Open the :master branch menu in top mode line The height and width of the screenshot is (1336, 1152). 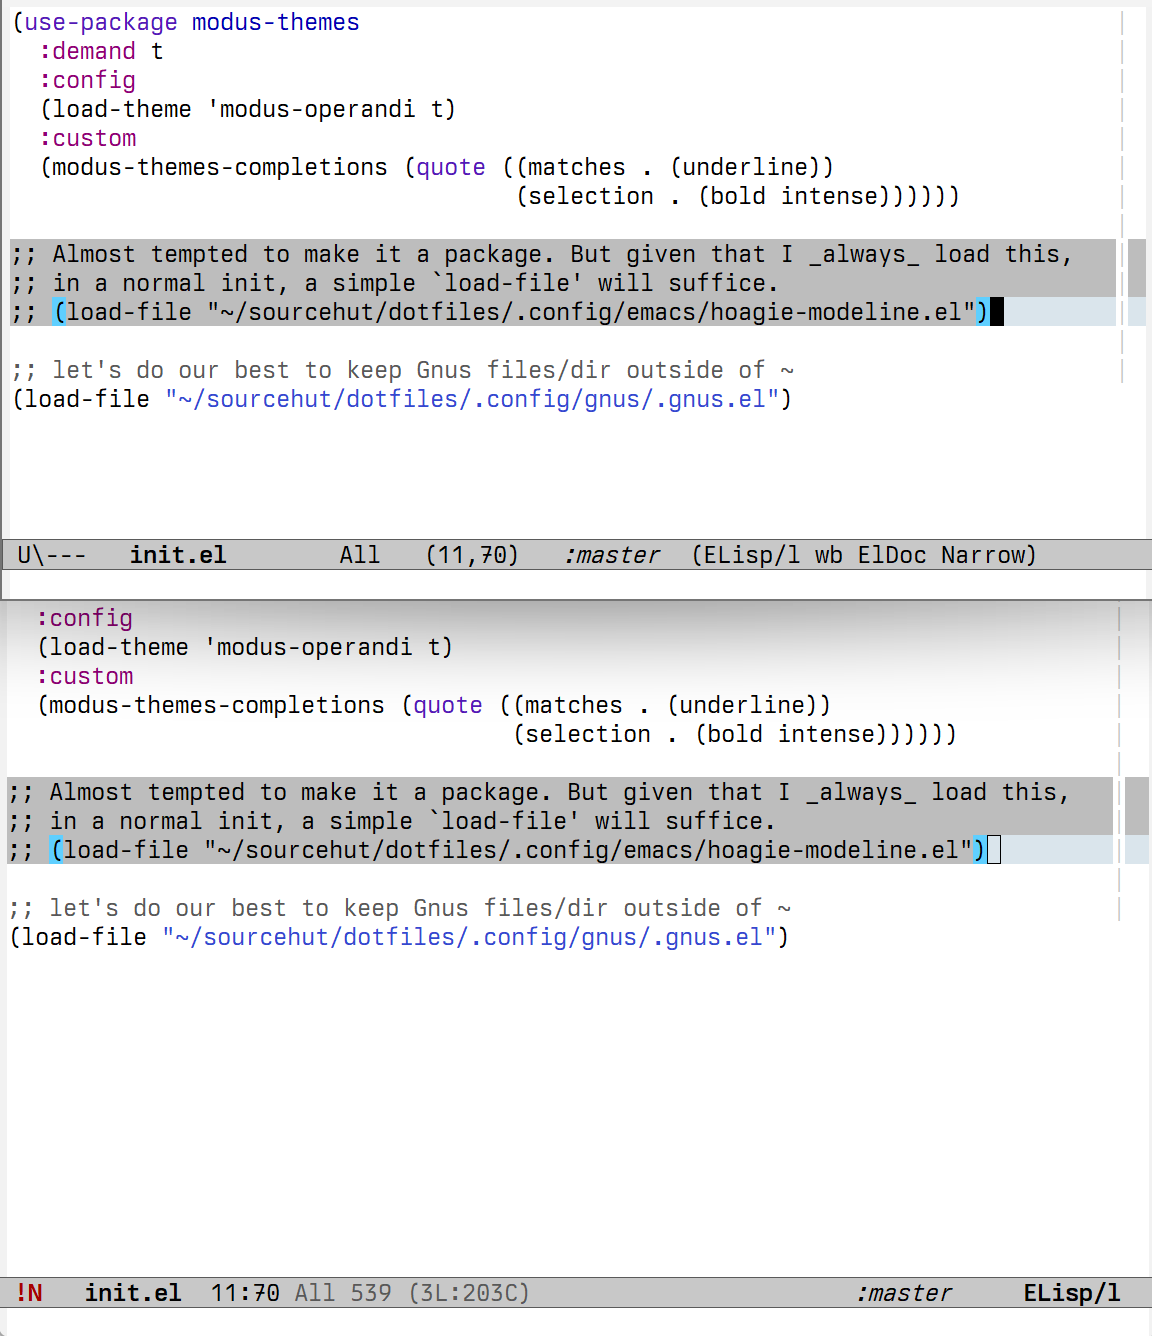[x=612, y=555]
